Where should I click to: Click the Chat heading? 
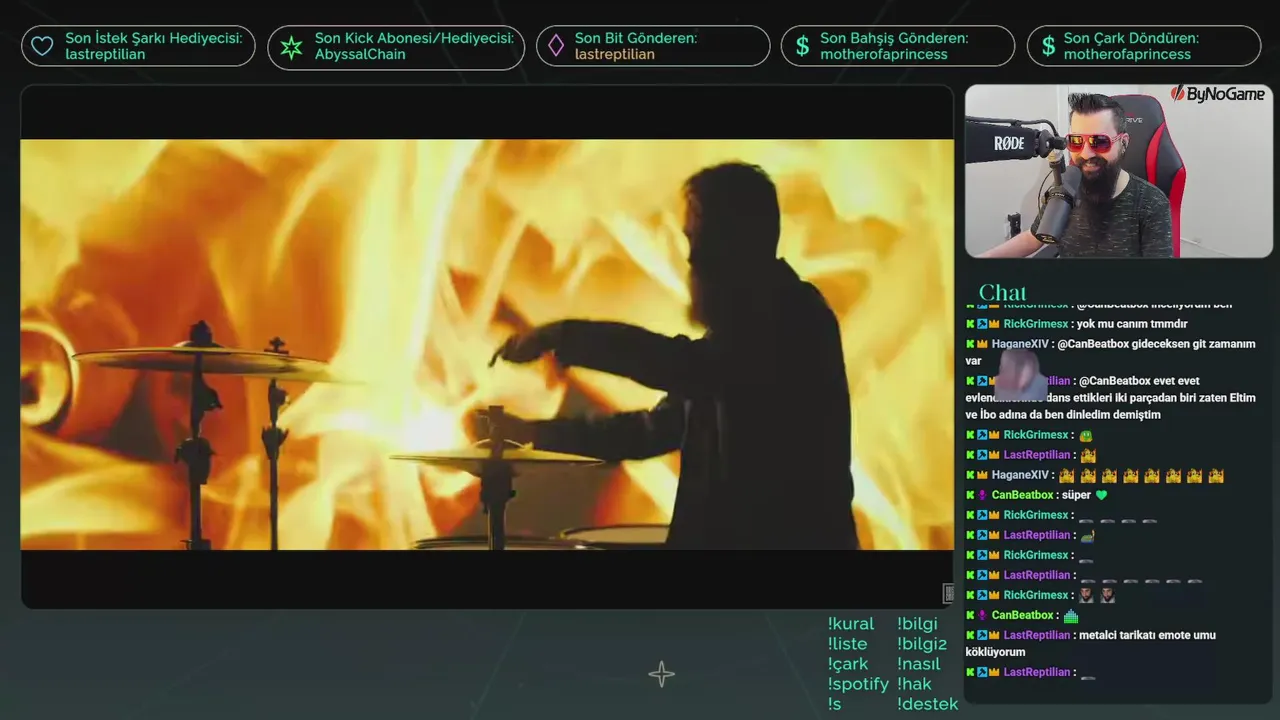coord(1002,292)
